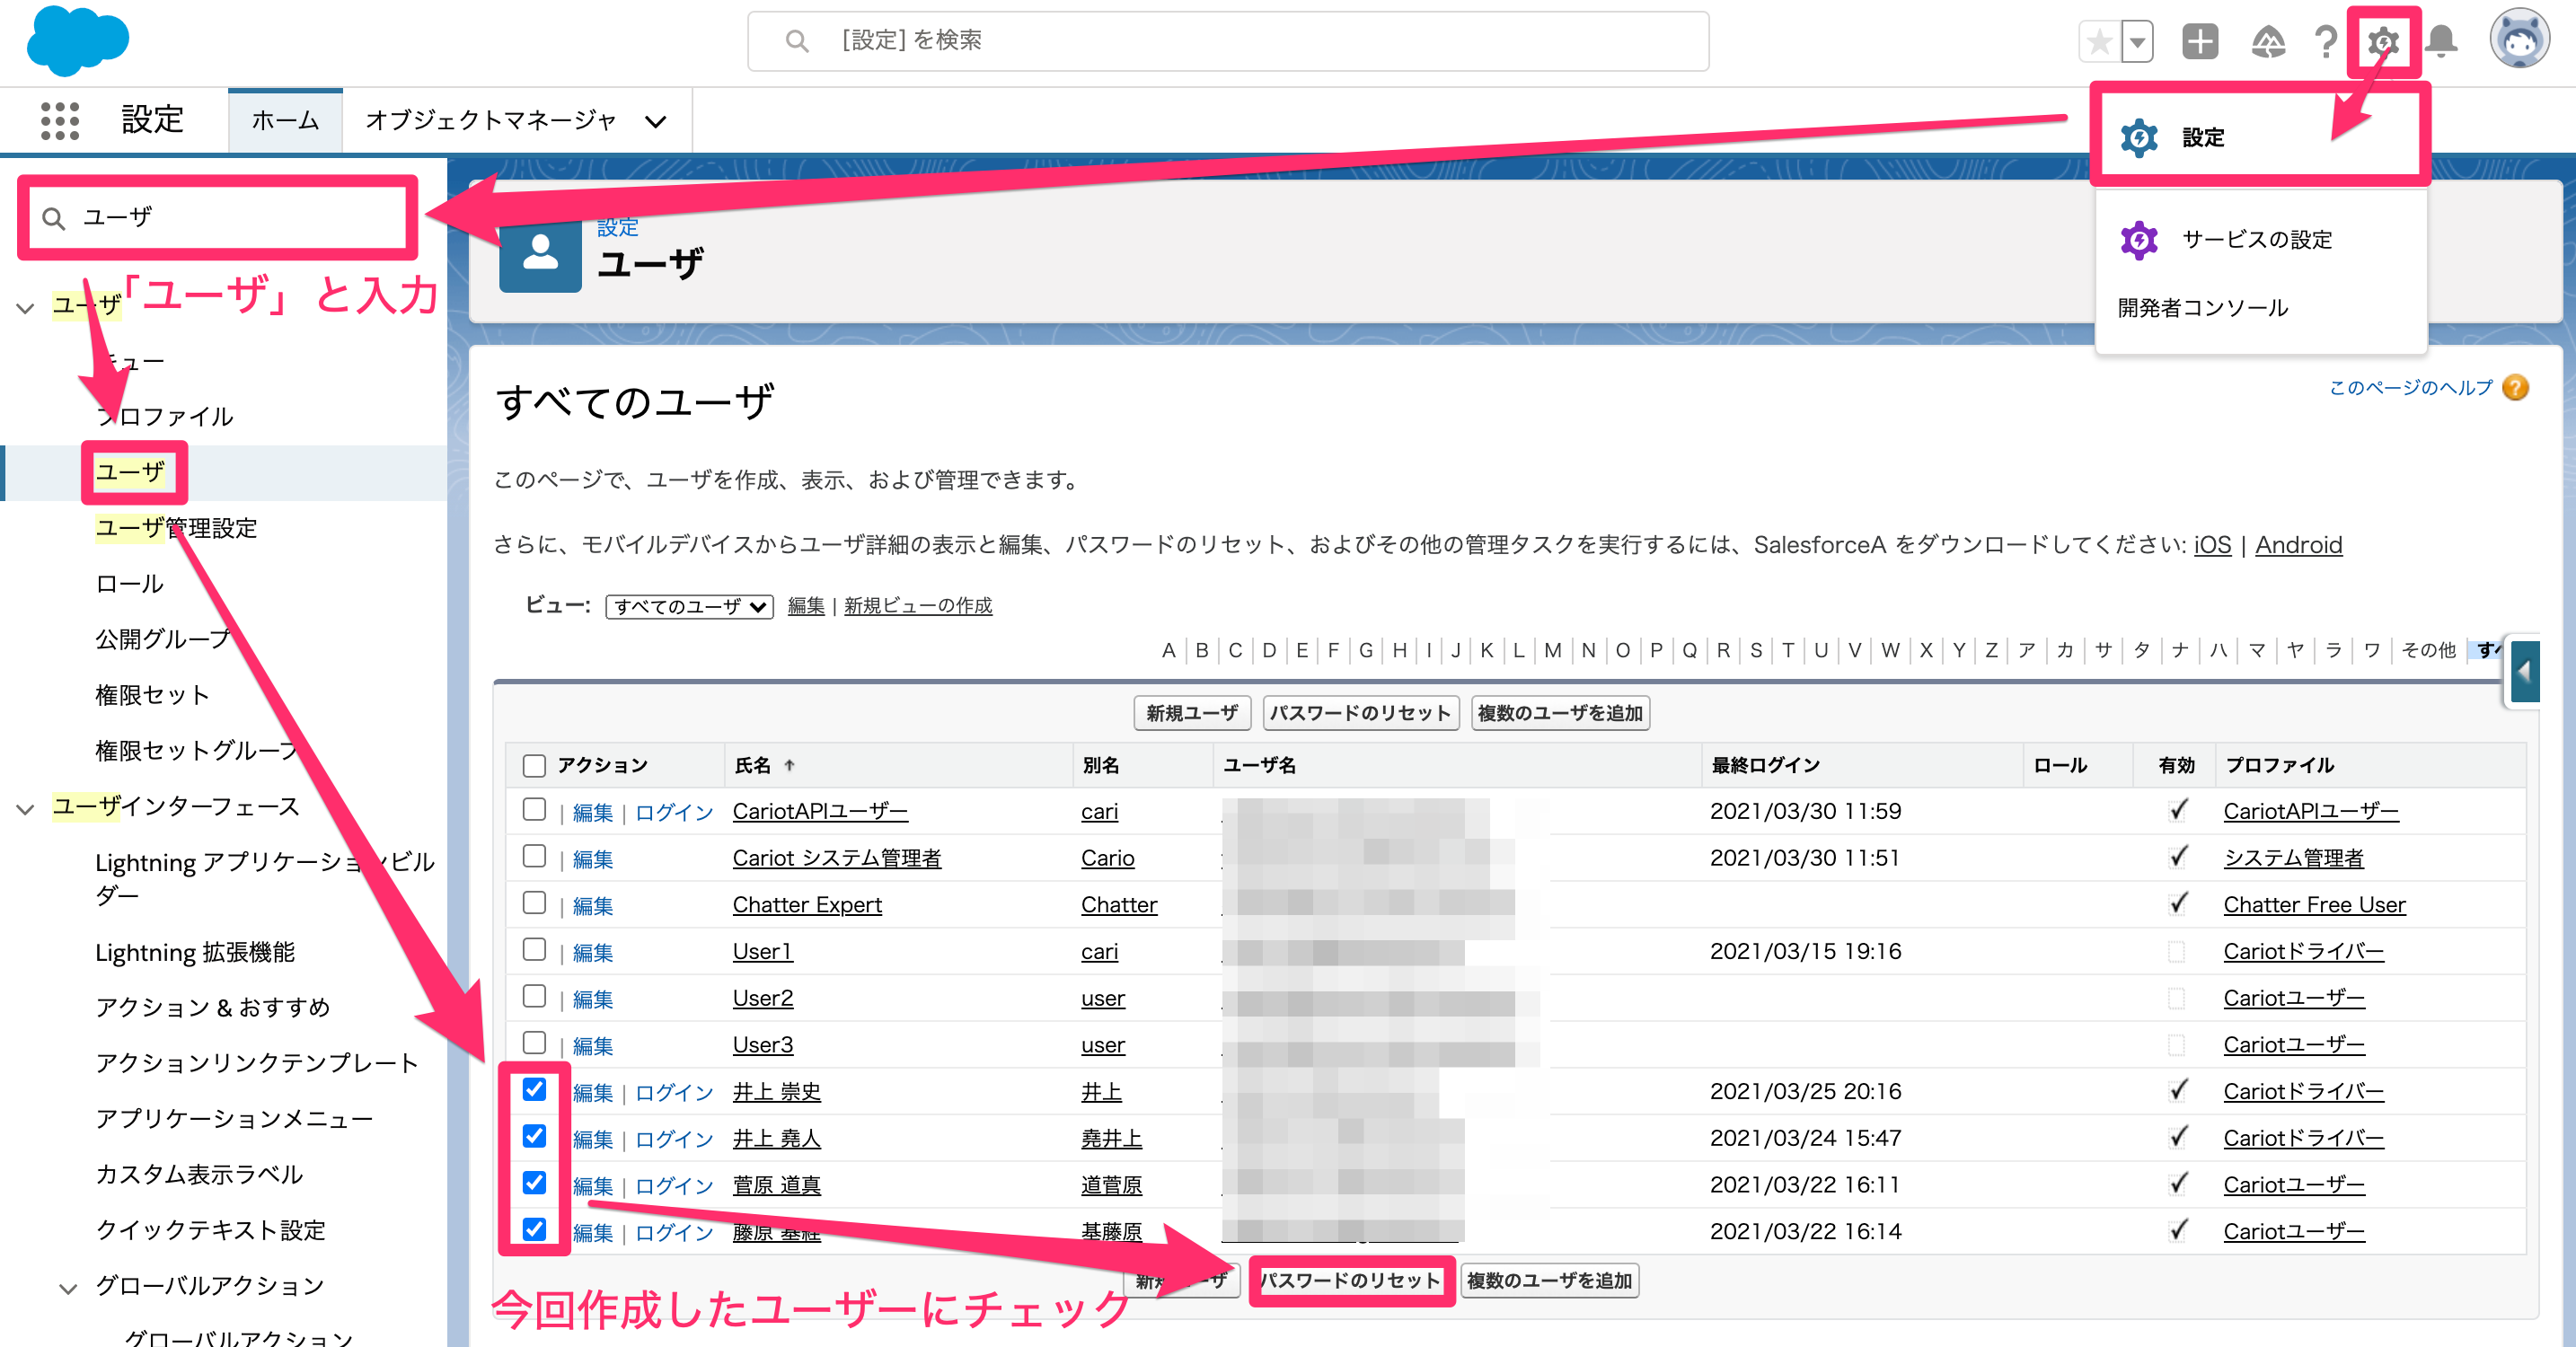Open the notifications bell
Viewport: 2576px width, 1347px height.
tap(2442, 42)
